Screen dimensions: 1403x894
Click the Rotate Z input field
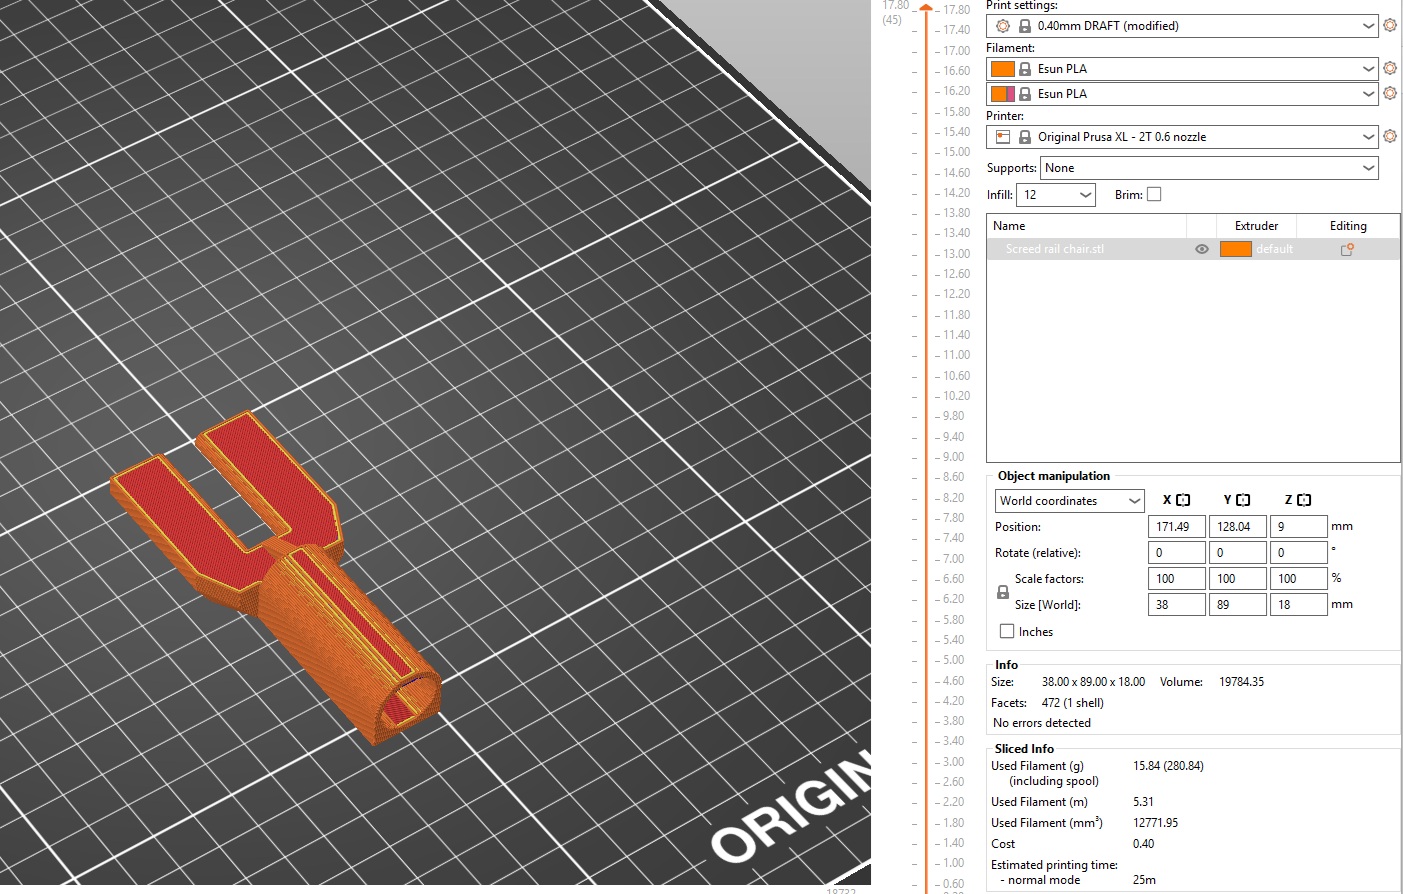1298,553
